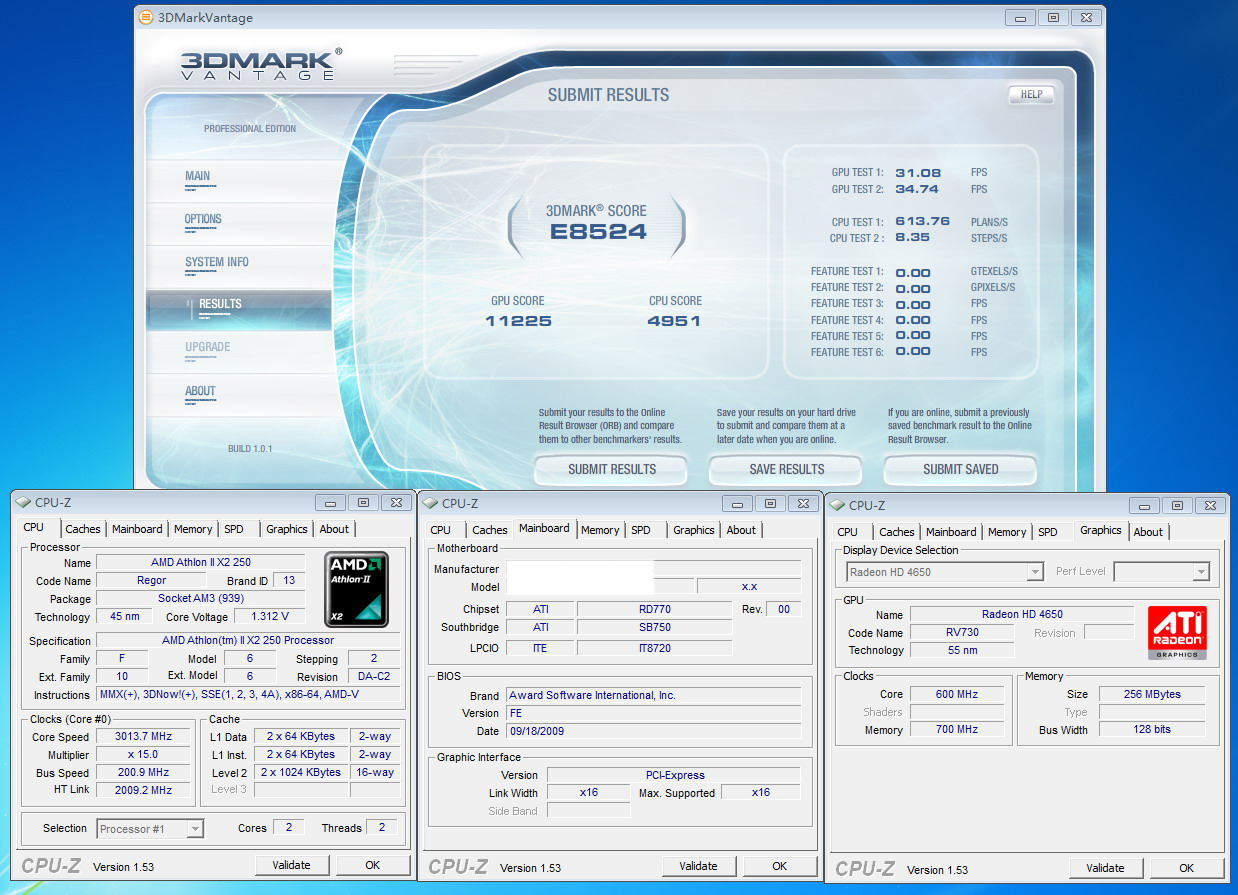The image size is (1238, 895).
Task: Click the HT Link value 2009.2 MHz
Action: point(143,790)
